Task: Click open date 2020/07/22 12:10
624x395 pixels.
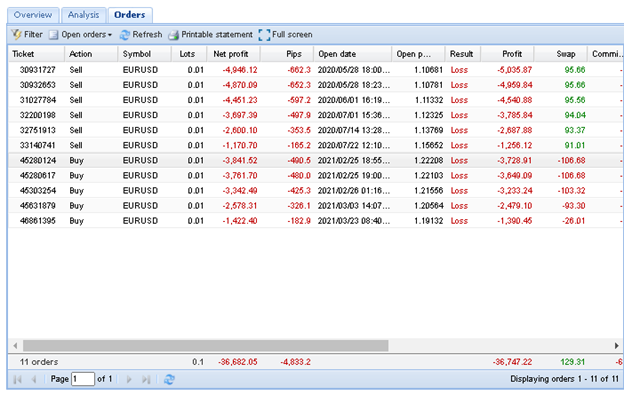Action: click(354, 146)
